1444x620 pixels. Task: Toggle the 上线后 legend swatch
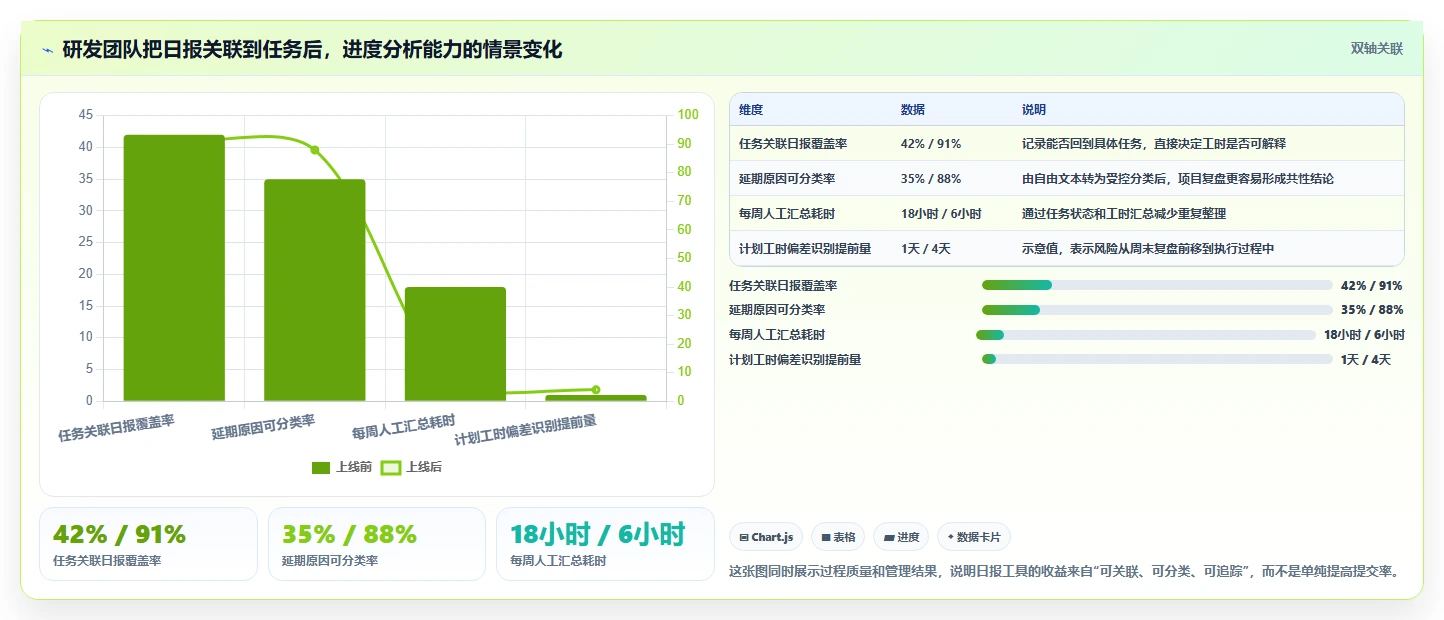(x=391, y=467)
